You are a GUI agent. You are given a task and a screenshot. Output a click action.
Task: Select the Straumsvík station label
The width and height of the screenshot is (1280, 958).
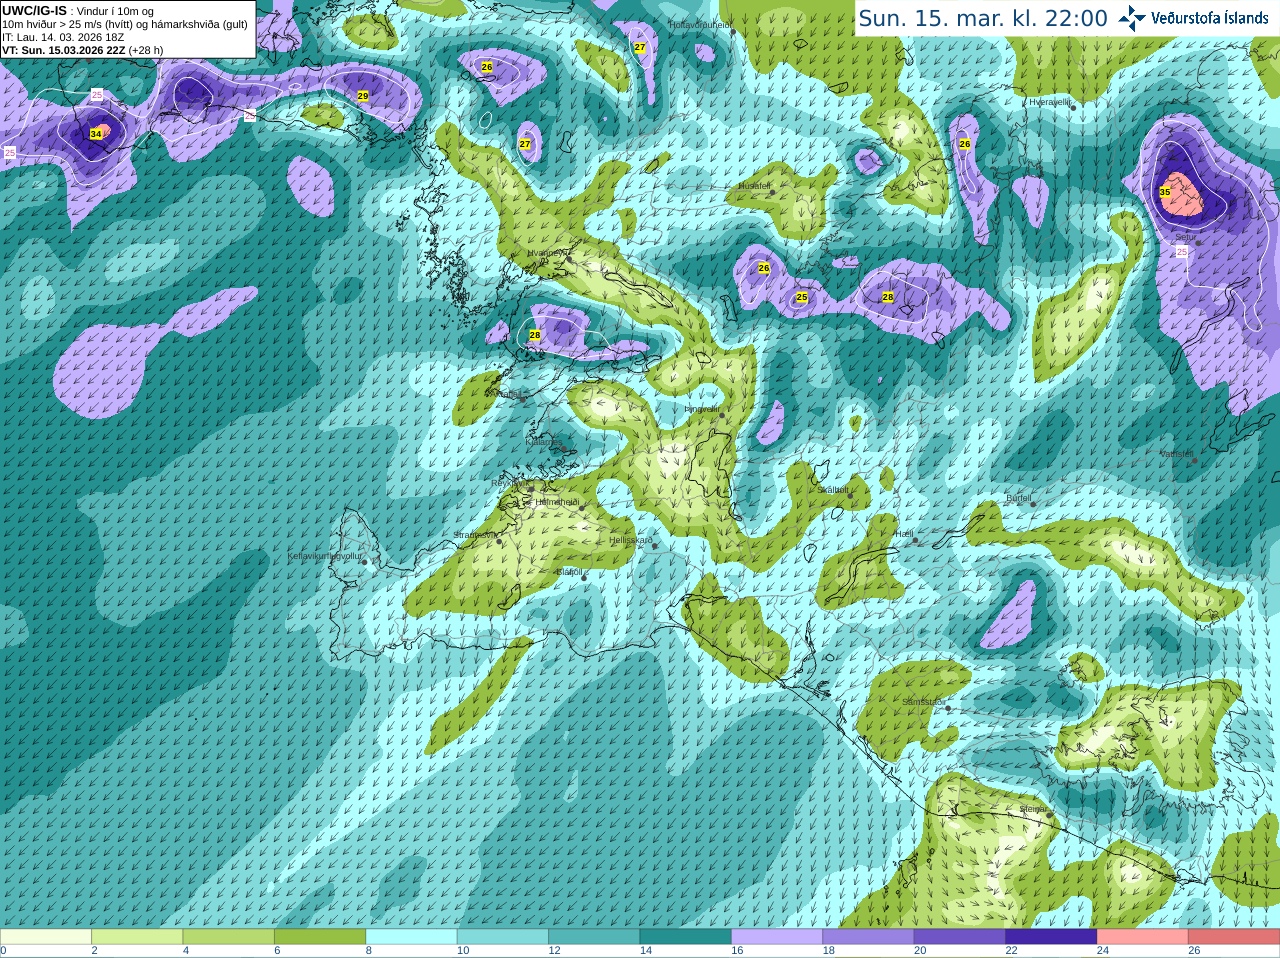click(x=474, y=535)
